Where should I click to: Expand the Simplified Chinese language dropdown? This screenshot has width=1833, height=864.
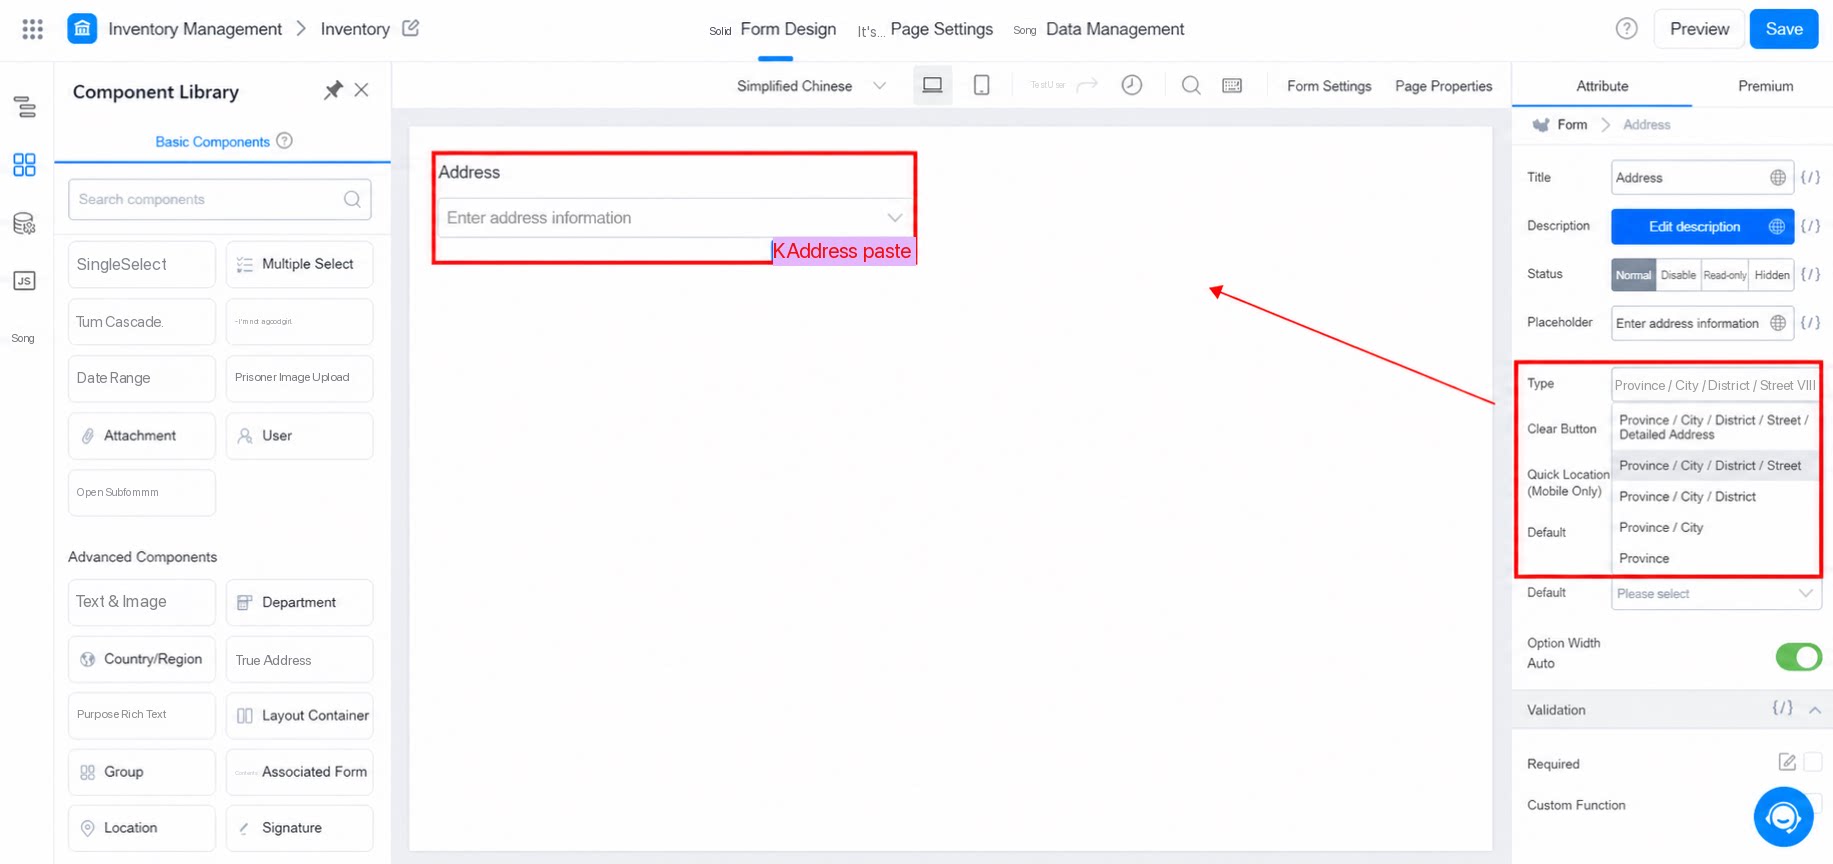(x=811, y=86)
